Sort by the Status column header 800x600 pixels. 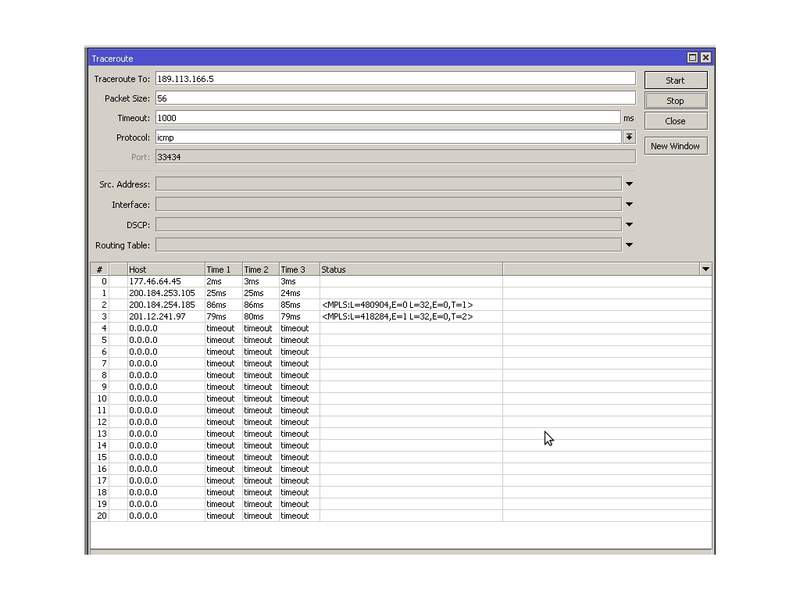[411, 269]
